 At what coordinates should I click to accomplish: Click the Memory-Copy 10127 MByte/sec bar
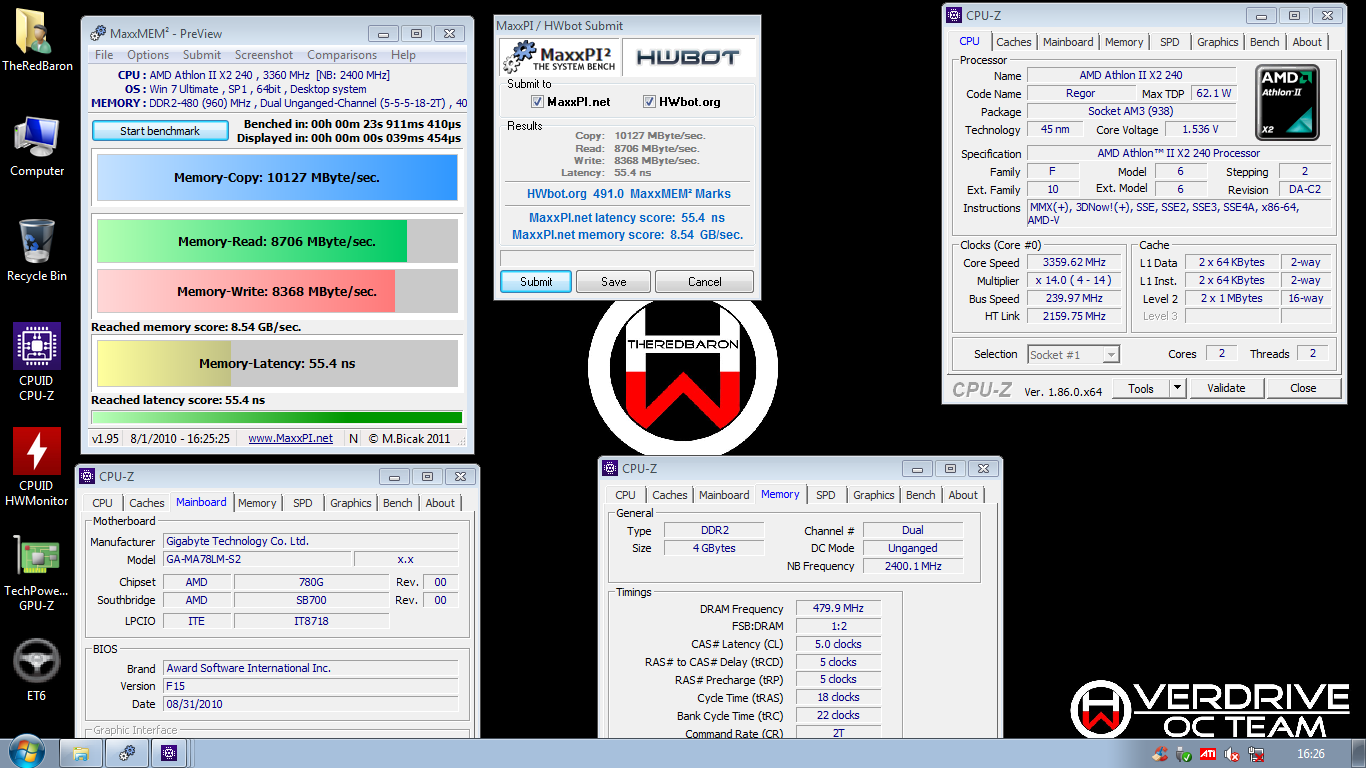[277, 178]
